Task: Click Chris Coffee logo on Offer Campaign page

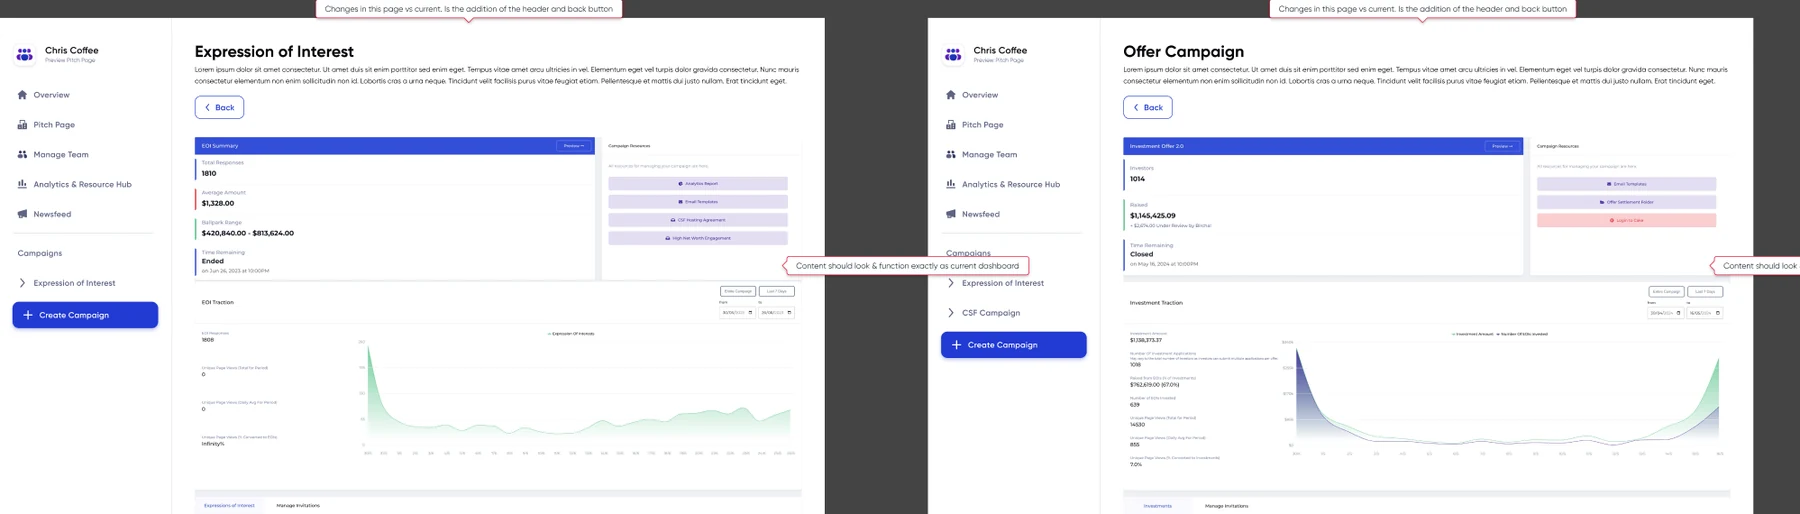Action: coord(953,55)
